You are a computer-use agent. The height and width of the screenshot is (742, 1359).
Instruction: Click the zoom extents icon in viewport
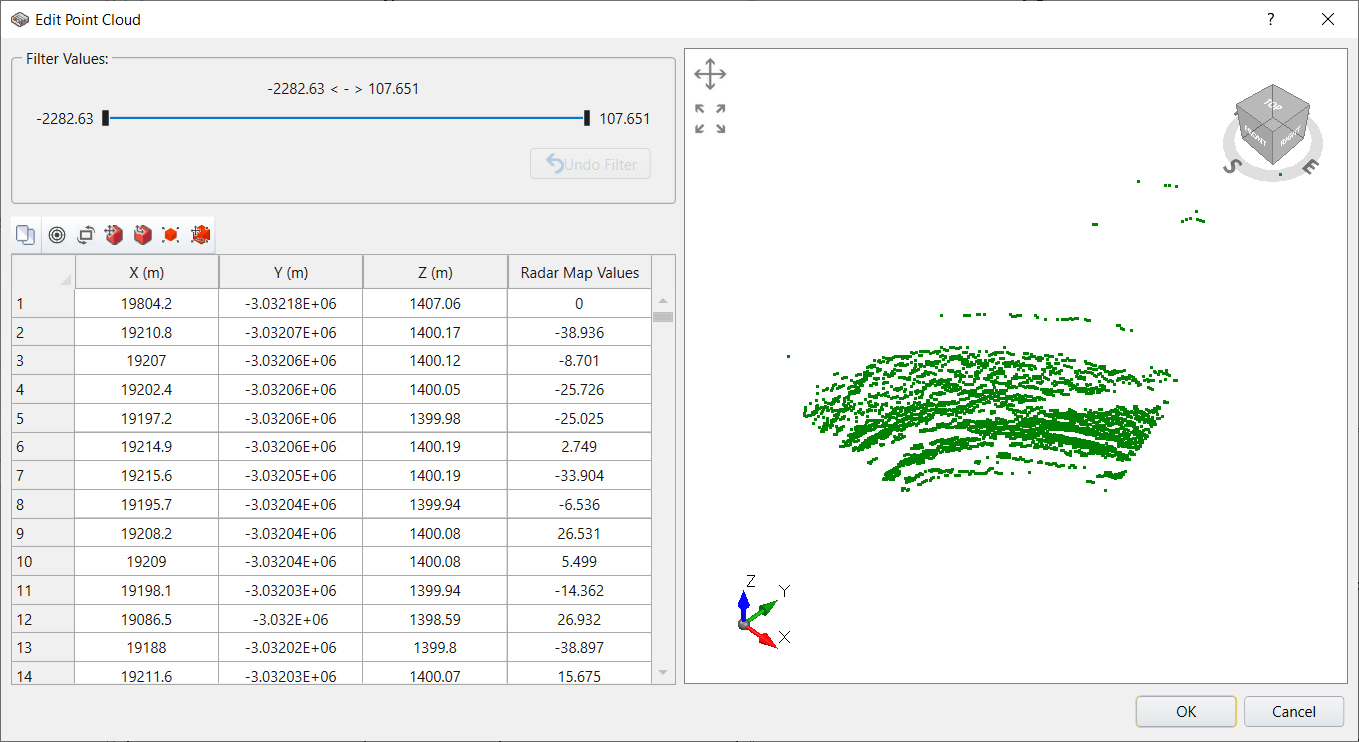pos(710,118)
